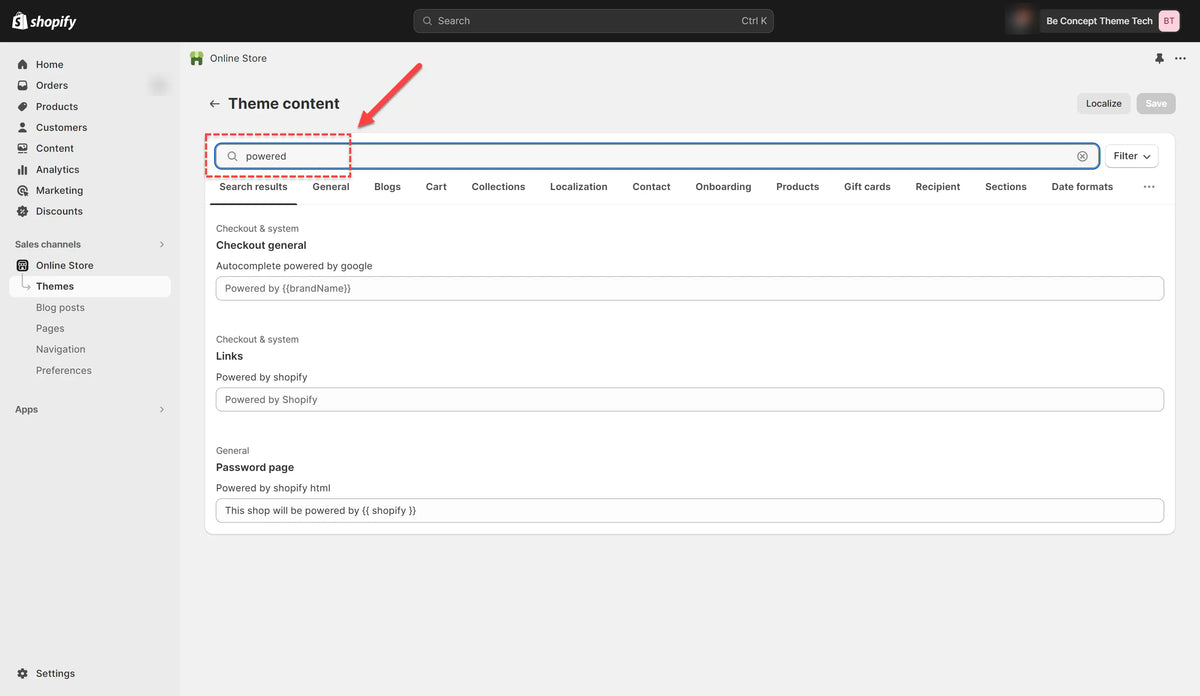Image resolution: width=1200 pixels, height=696 pixels.
Task: Switch to the Products tab
Action: pyautogui.click(x=797, y=187)
